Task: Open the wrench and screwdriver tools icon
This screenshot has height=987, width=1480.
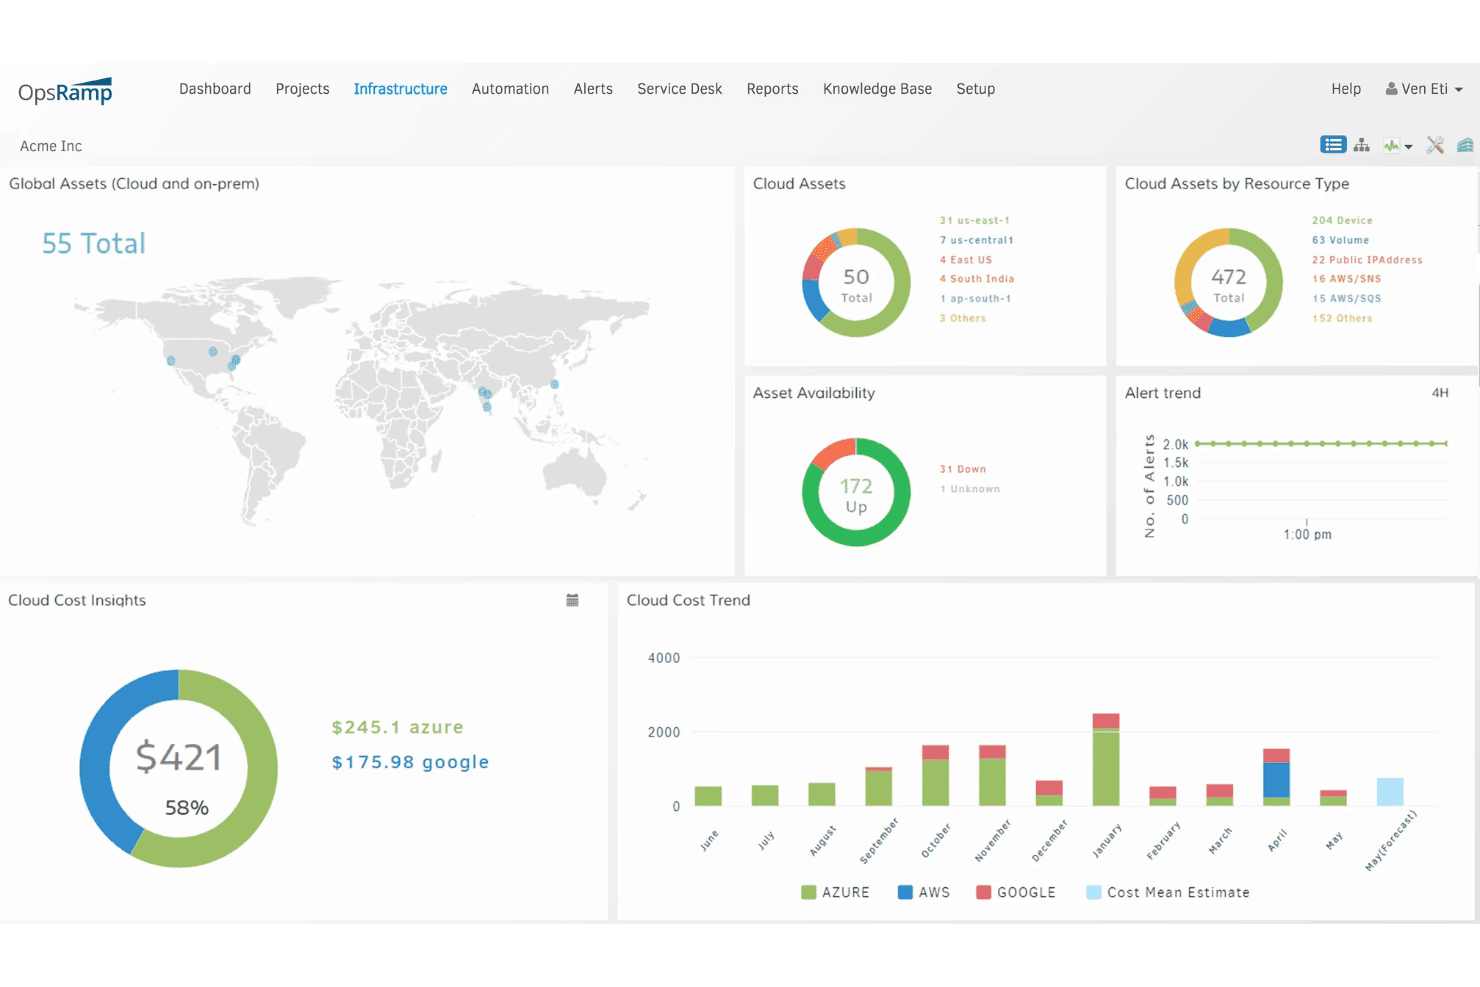Action: click(1435, 145)
